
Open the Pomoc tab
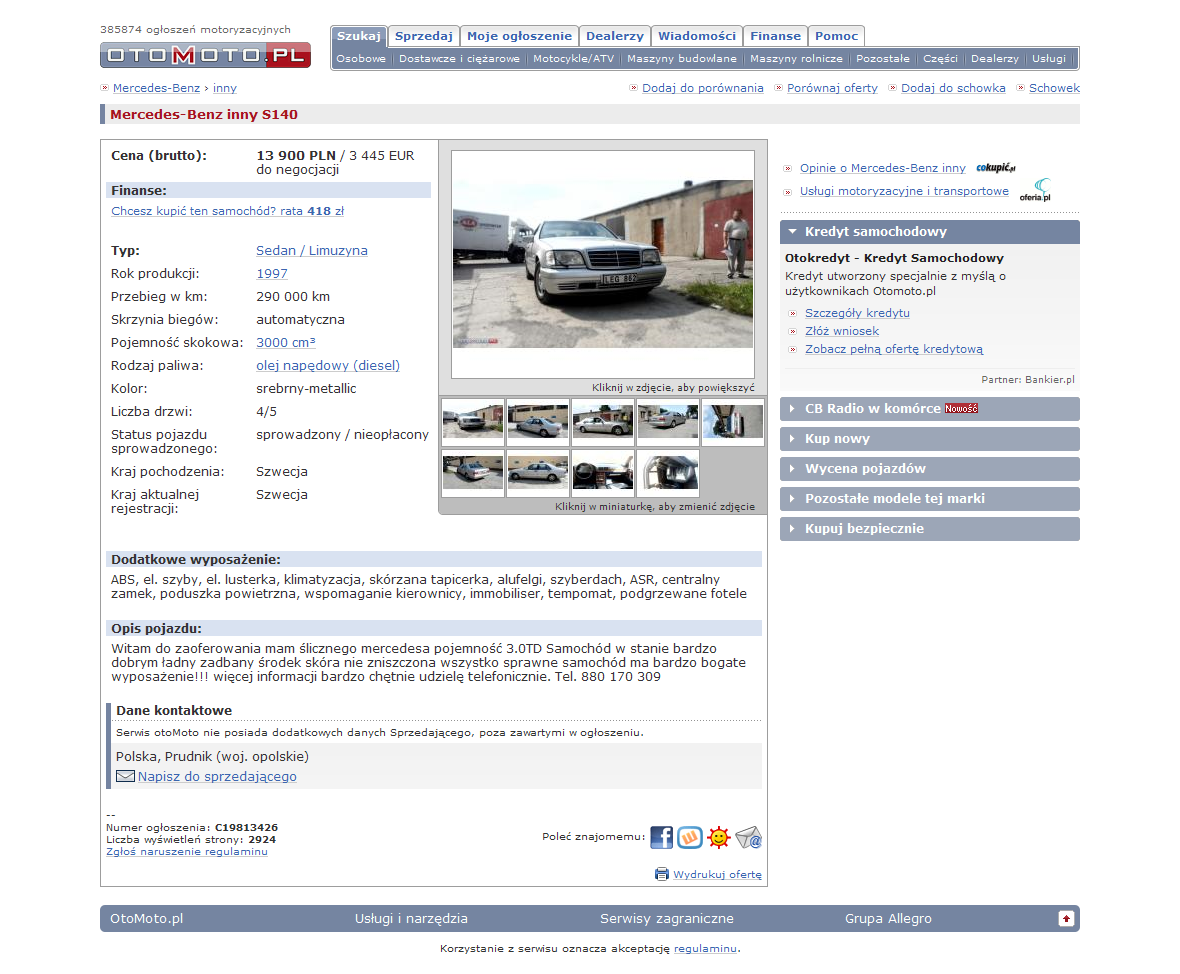click(836, 36)
